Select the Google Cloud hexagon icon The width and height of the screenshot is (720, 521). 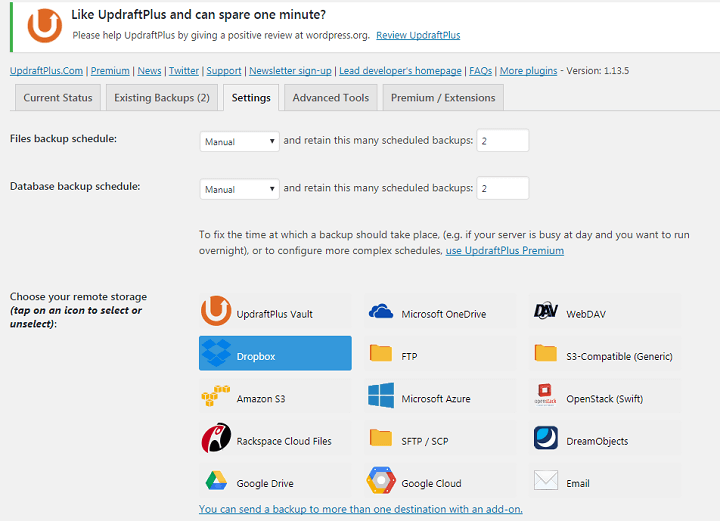381,480
